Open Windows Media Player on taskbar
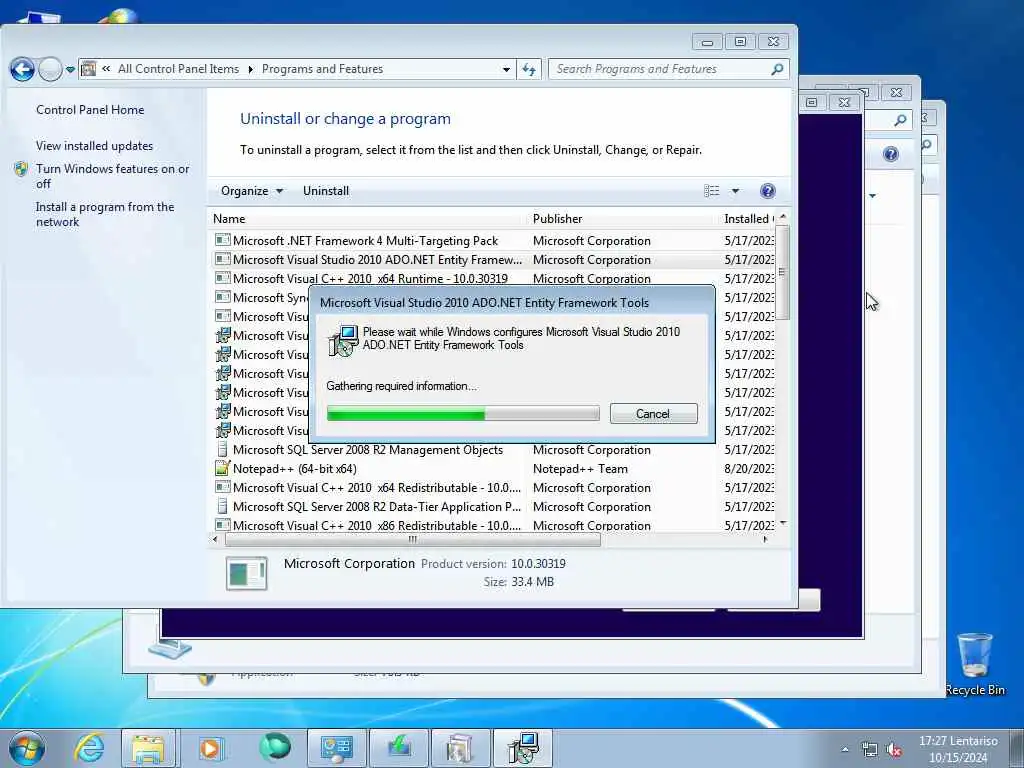Screen dimensions: 1024x768 point(211,748)
